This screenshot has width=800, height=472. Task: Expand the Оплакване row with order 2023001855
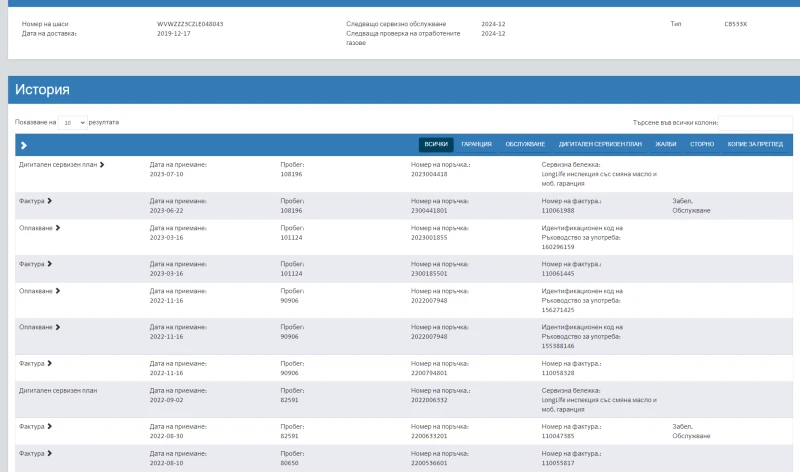pyautogui.click(x=58, y=228)
